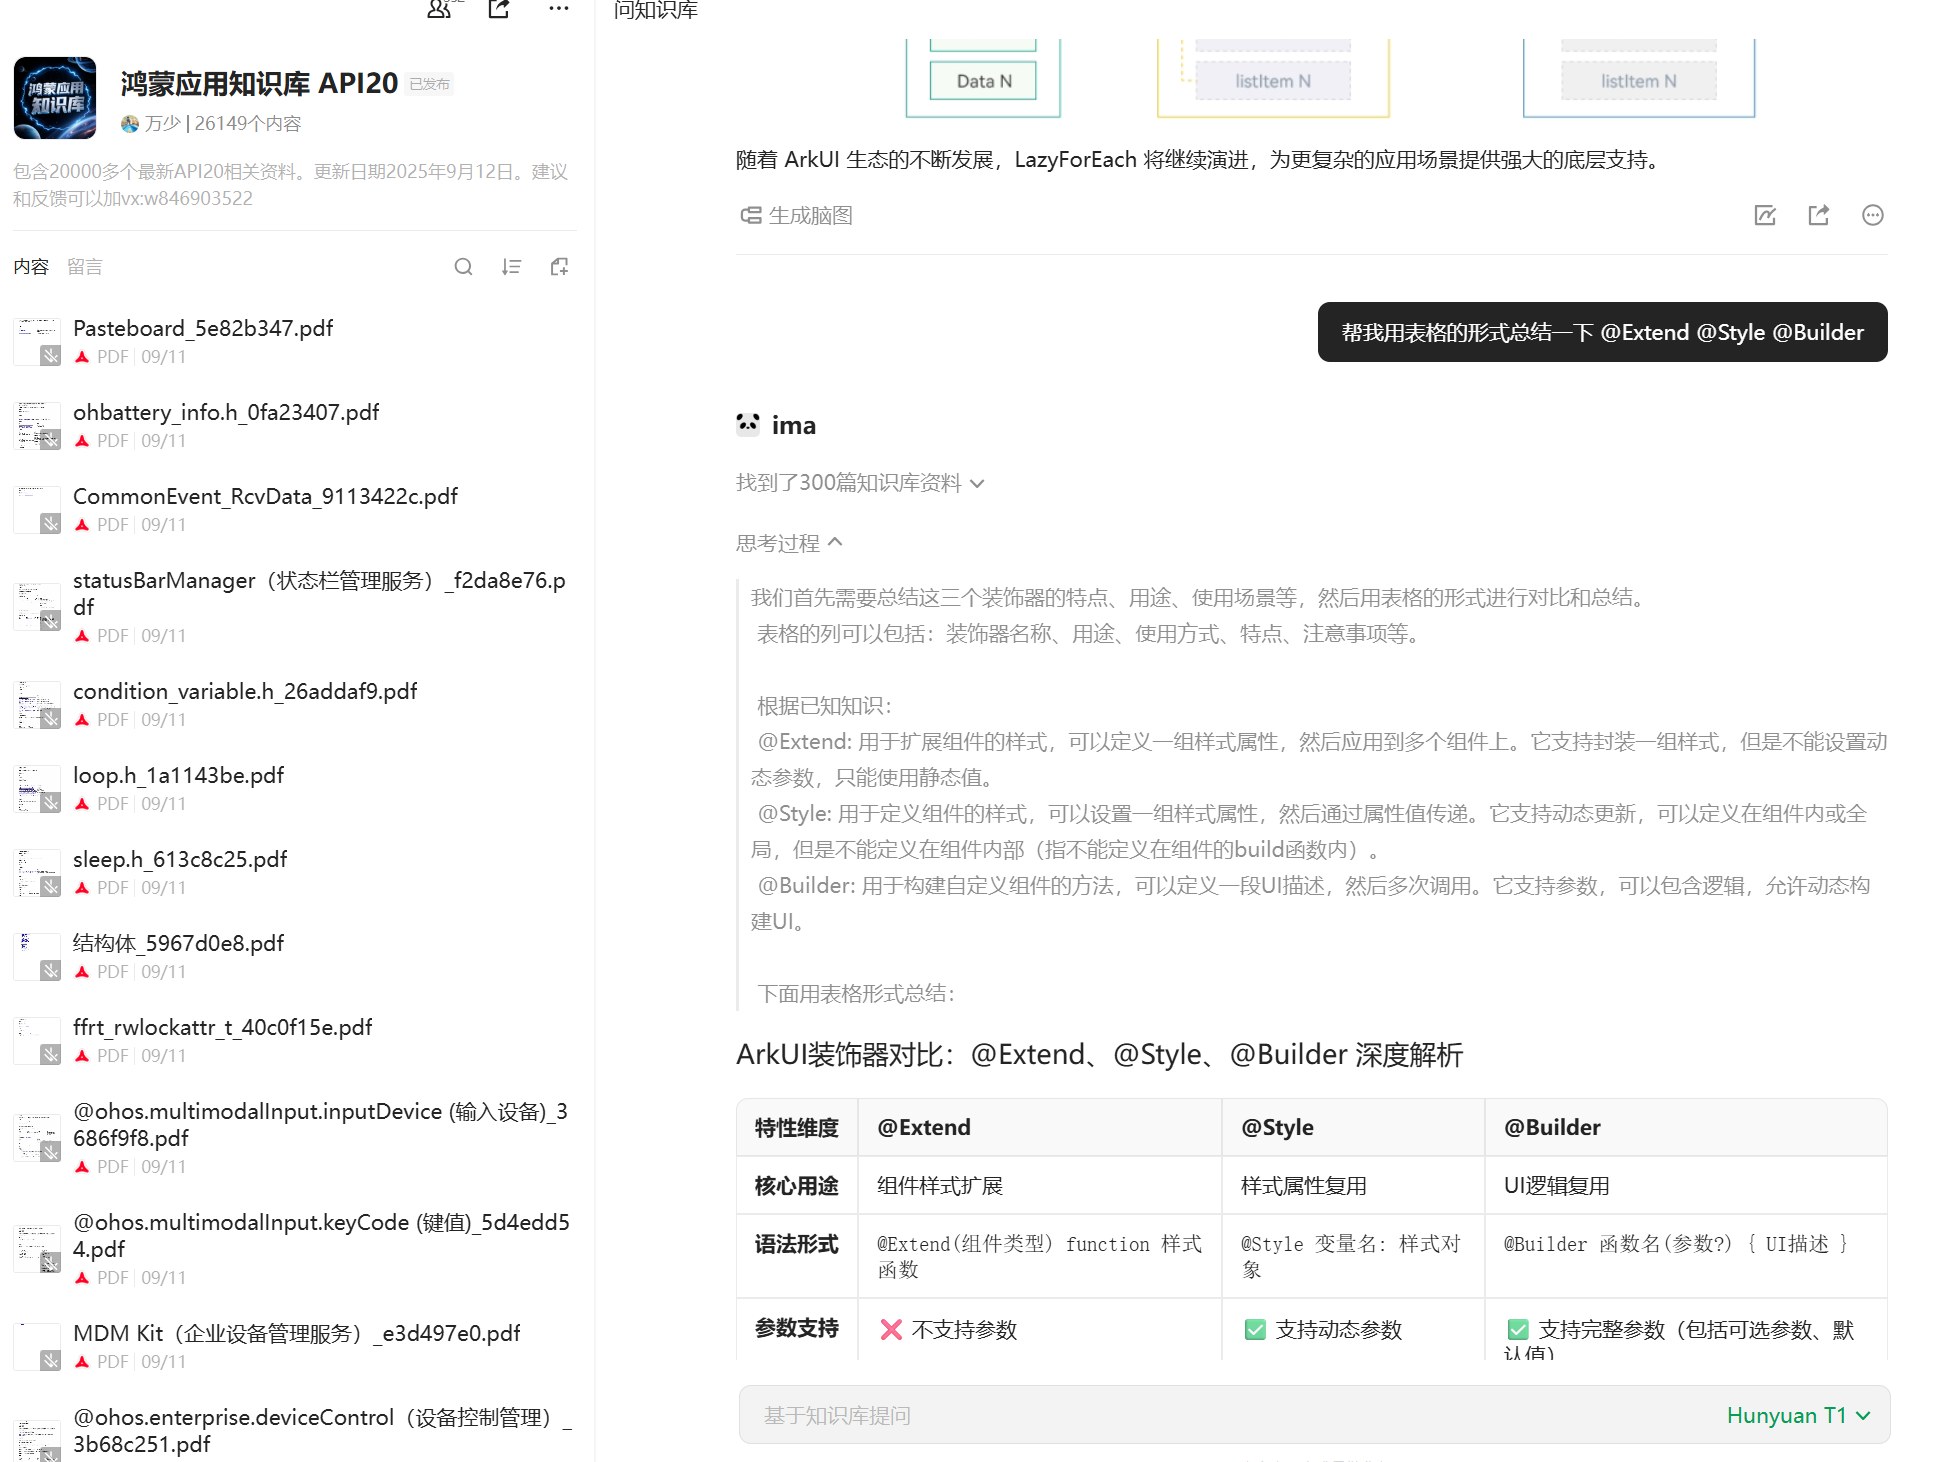Expand the 找到了300篇知识库资料 sources list
1957x1462 pixels.
860,483
